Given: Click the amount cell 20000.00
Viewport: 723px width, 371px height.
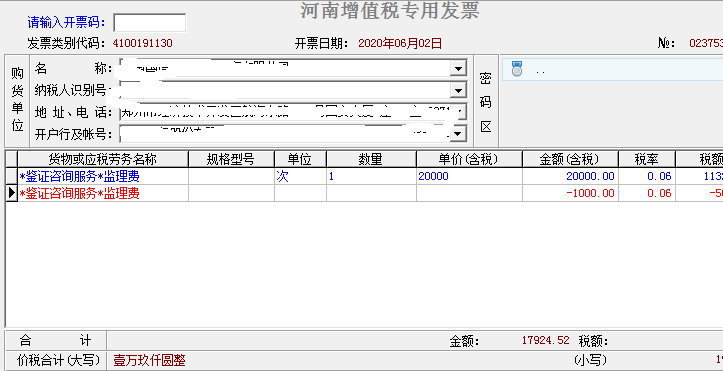Looking at the screenshot, I should click(570, 176).
